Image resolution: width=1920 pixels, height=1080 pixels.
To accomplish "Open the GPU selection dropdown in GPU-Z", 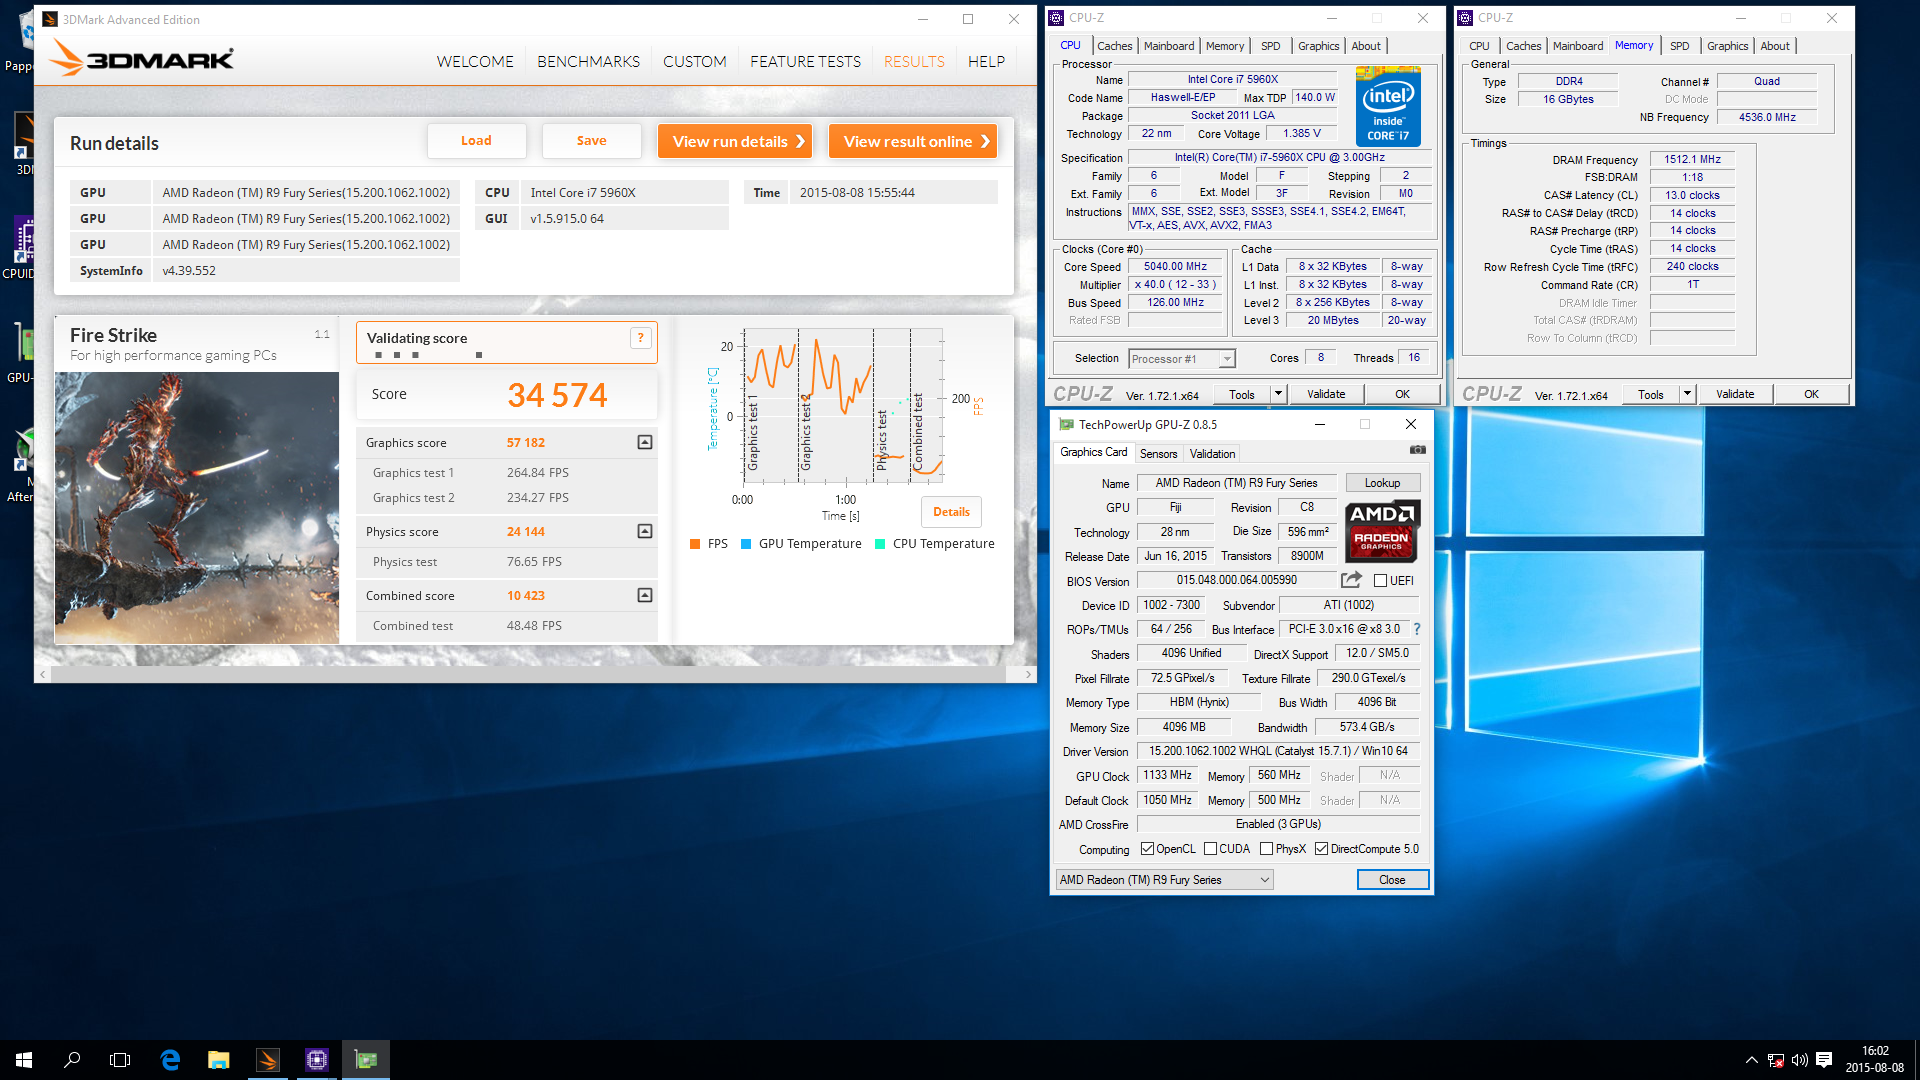I will [x=1165, y=880].
